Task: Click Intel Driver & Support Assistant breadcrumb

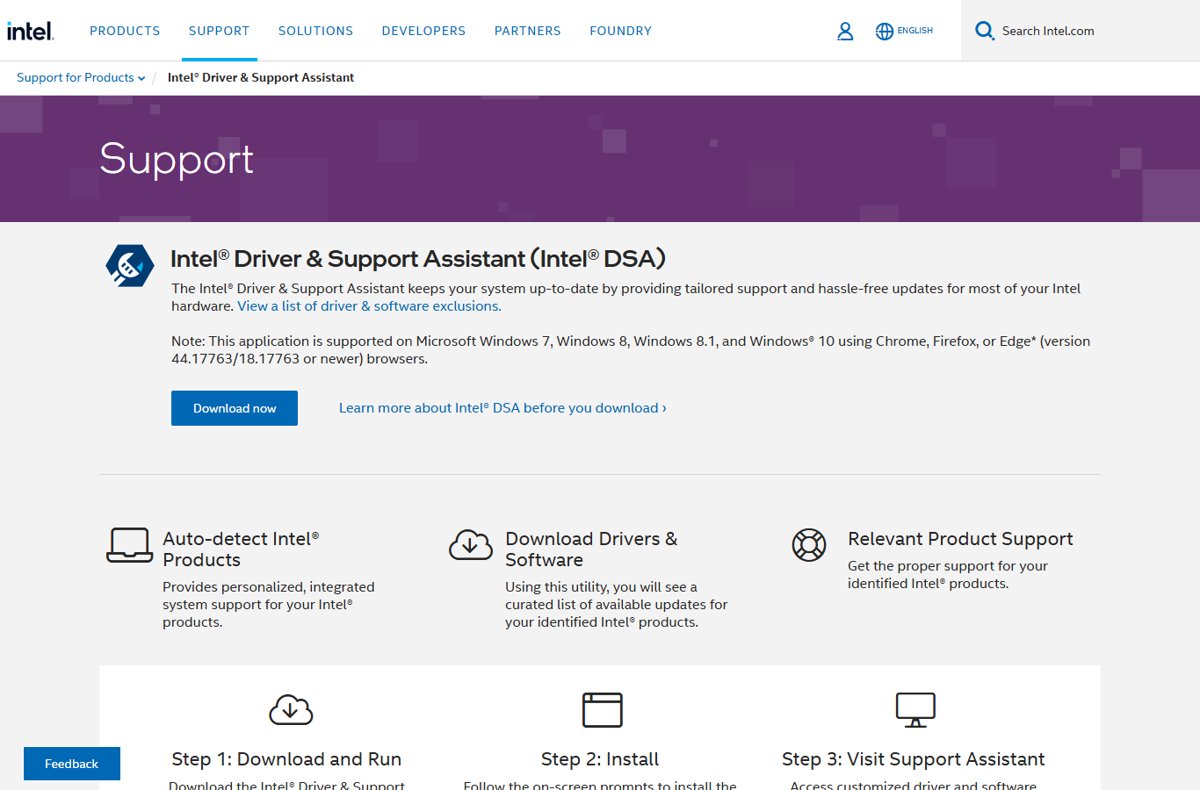Action: click(x=261, y=77)
